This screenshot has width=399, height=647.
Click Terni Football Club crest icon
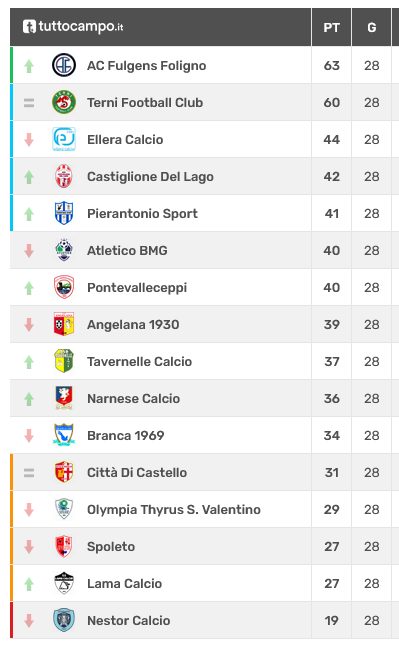64,102
